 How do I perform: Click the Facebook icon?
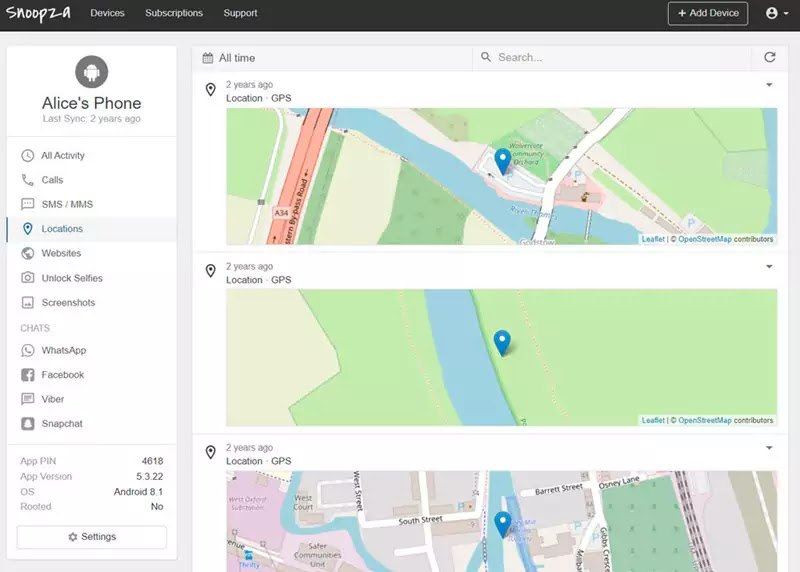pyautogui.click(x=28, y=375)
